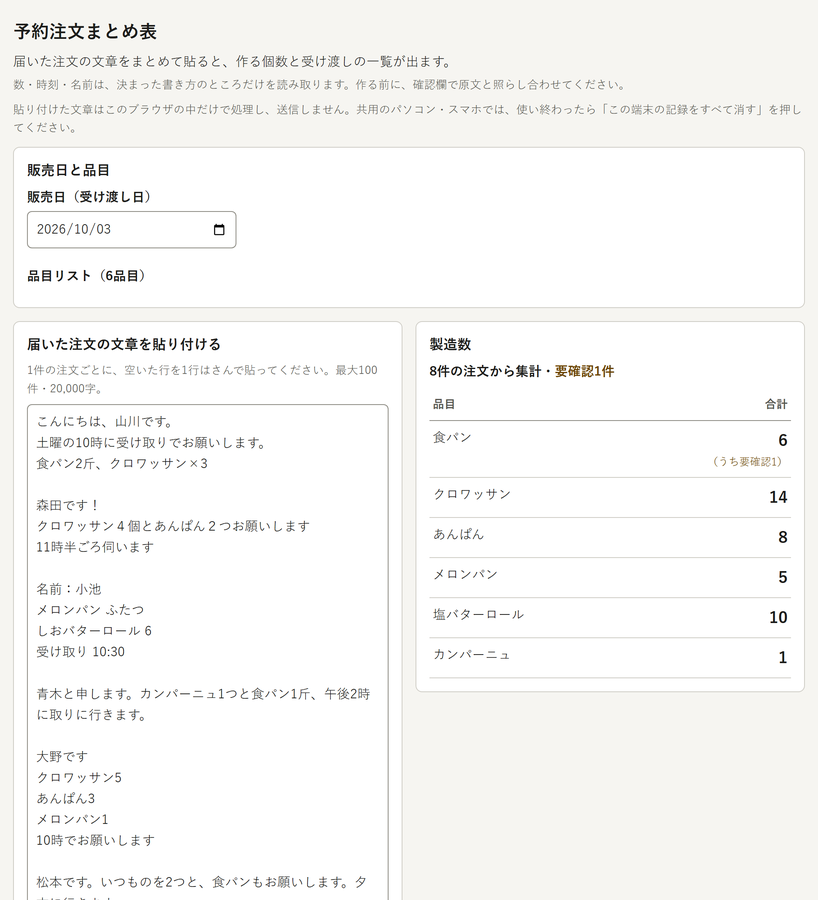
Task: Click the line 受け取り 10:30 in textarea
Action: [80, 652]
